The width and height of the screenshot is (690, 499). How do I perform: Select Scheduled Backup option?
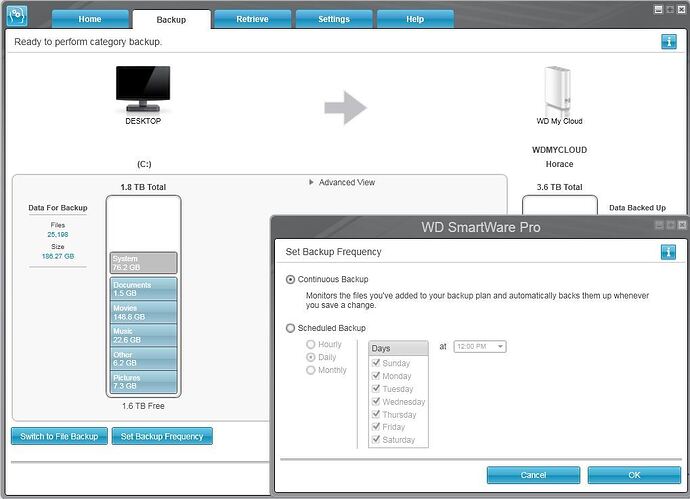pyautogui.click(x=290, y=328)
